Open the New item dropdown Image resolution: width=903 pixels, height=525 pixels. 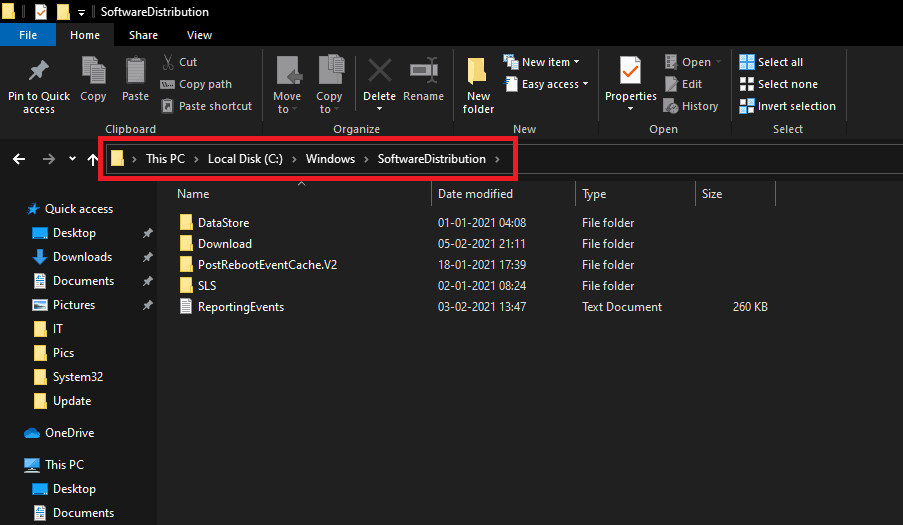pos(541,62)
